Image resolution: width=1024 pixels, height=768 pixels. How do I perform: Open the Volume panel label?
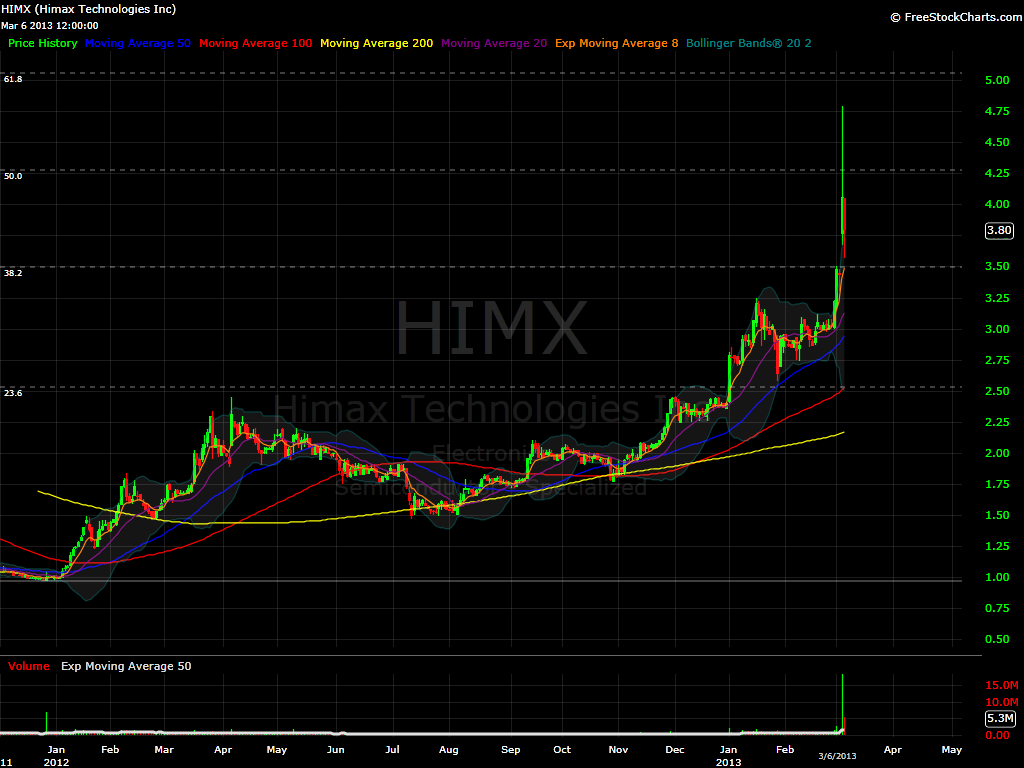tap(27, 665)
